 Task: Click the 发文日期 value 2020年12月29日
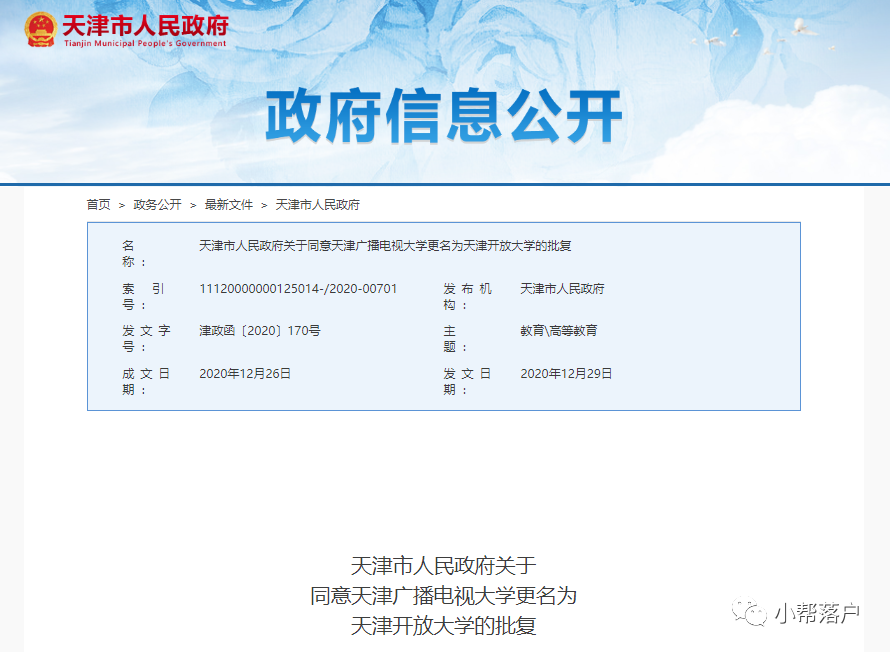tap(566, 374)
